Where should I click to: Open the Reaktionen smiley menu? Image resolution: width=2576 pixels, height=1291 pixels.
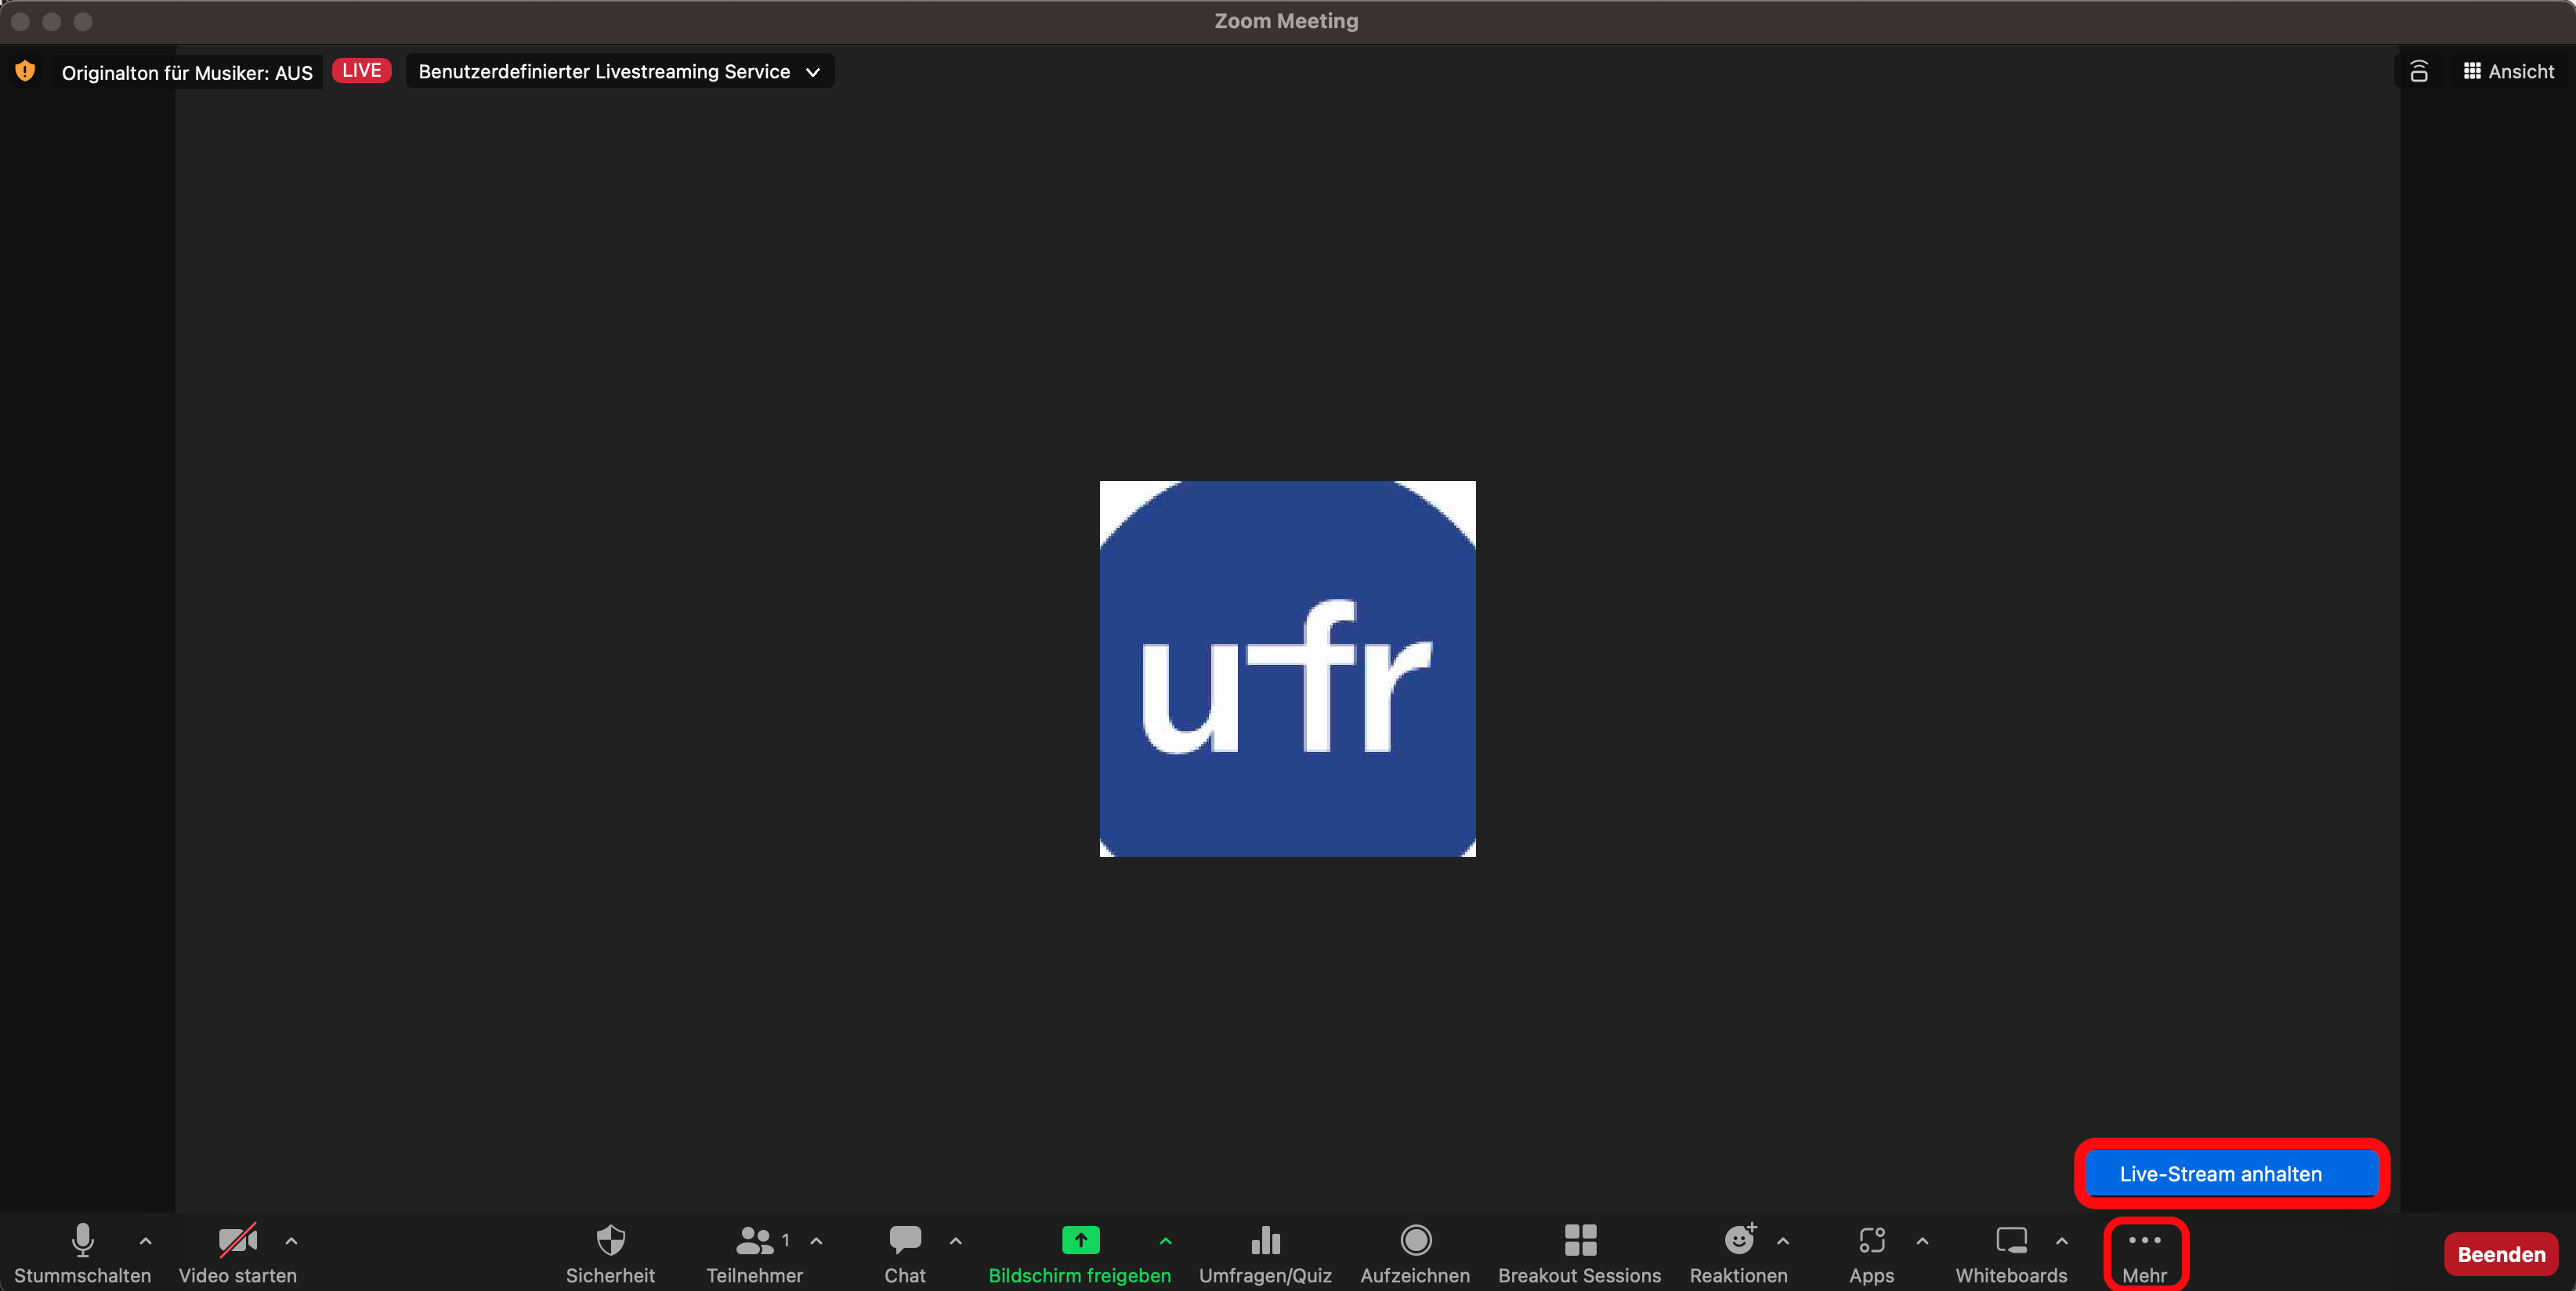pos(1739,1254)
